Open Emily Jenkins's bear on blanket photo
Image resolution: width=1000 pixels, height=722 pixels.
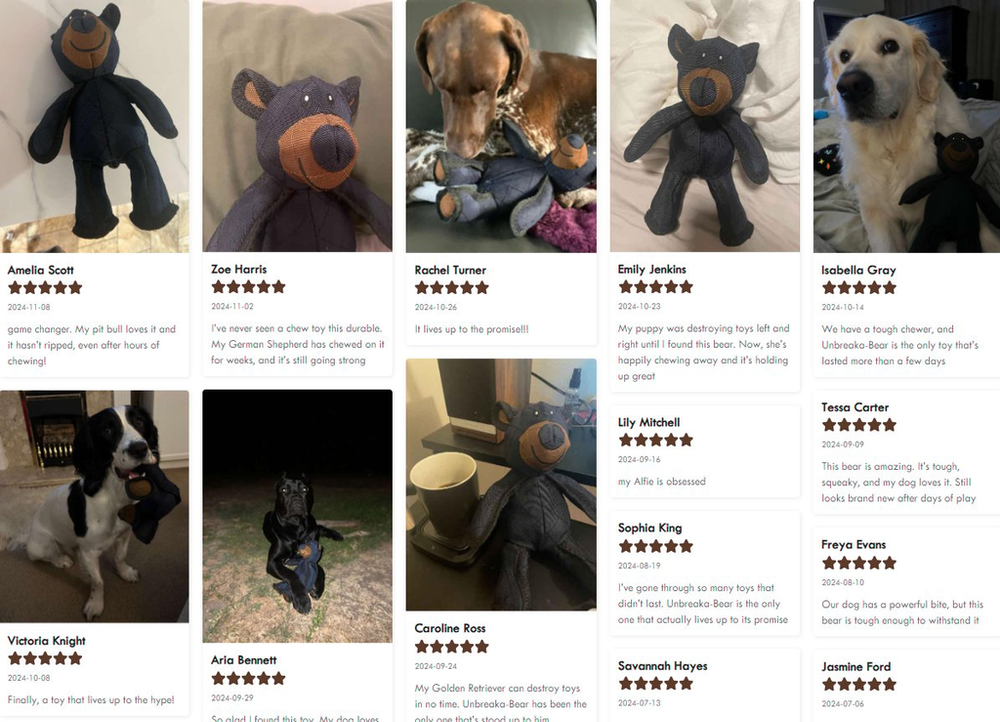coord(705,126)
